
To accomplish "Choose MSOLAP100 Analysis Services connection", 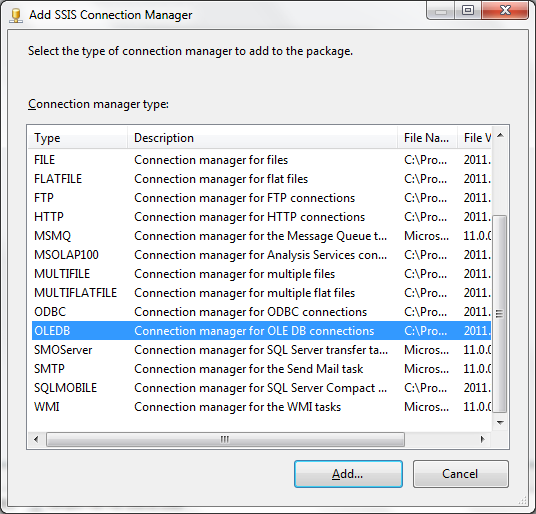I will click(261, 255).
